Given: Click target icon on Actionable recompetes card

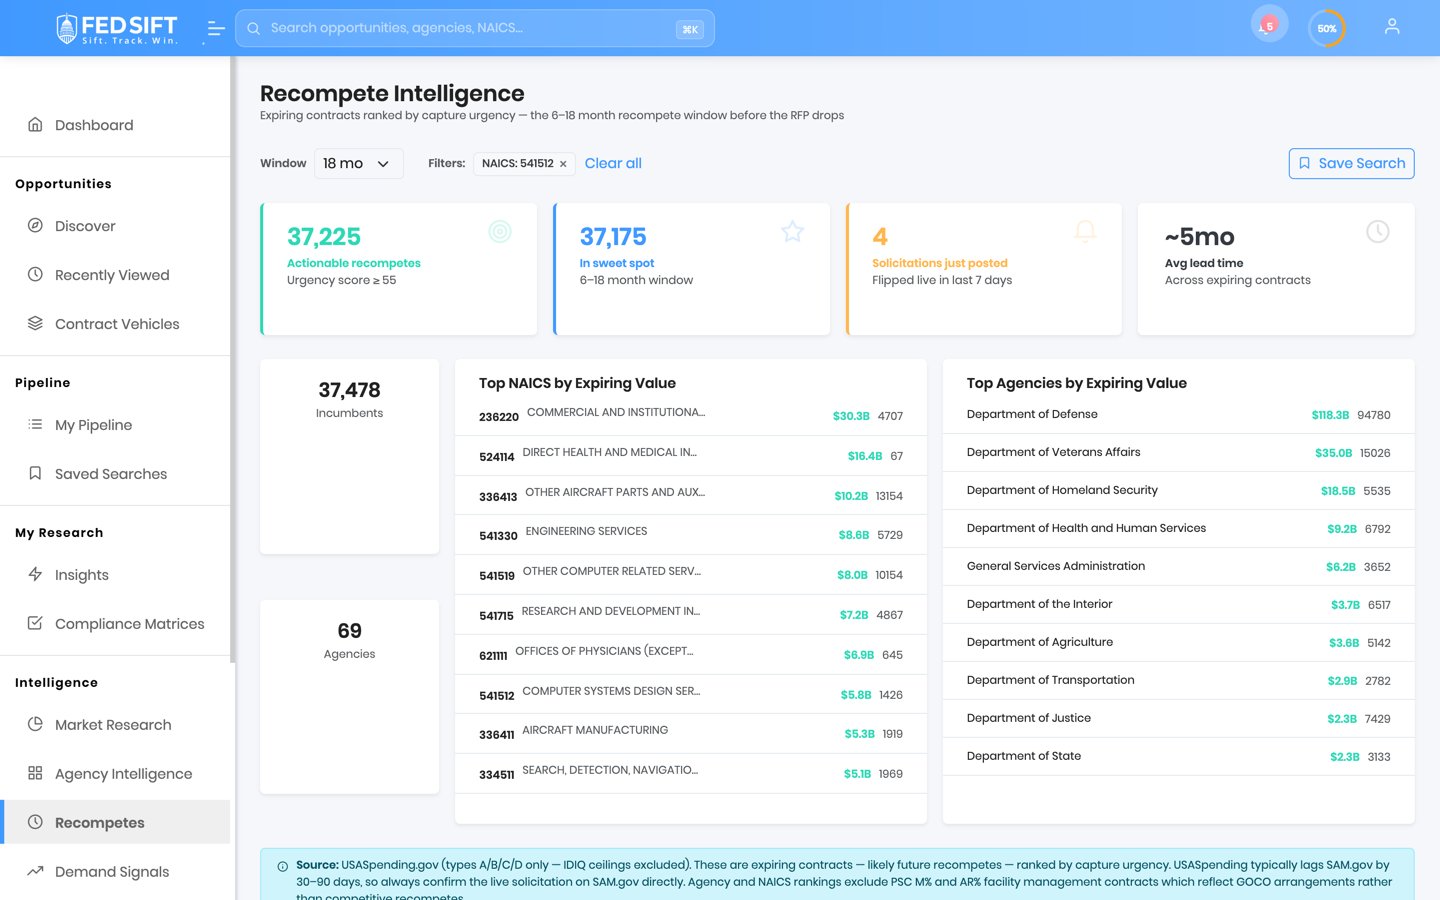Looking at the screenshot, I should click(x=500, y=232).
